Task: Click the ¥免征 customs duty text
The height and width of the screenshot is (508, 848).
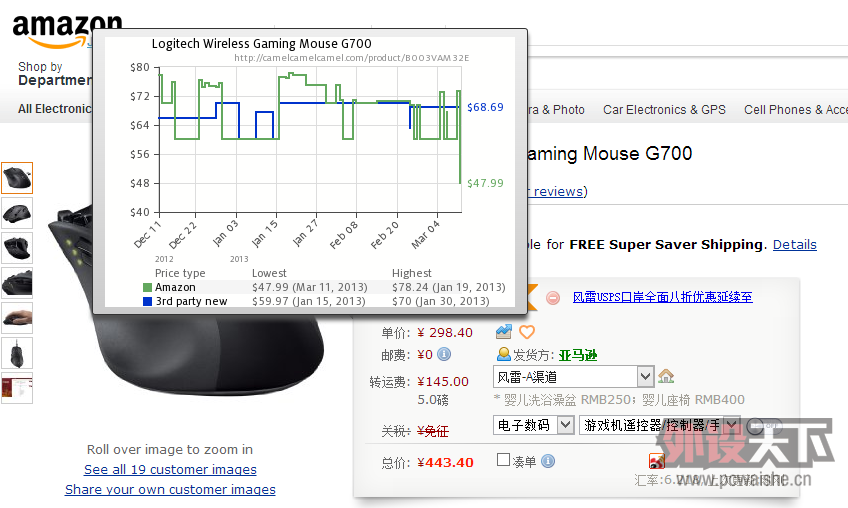Action: click(x=433, y=431)
